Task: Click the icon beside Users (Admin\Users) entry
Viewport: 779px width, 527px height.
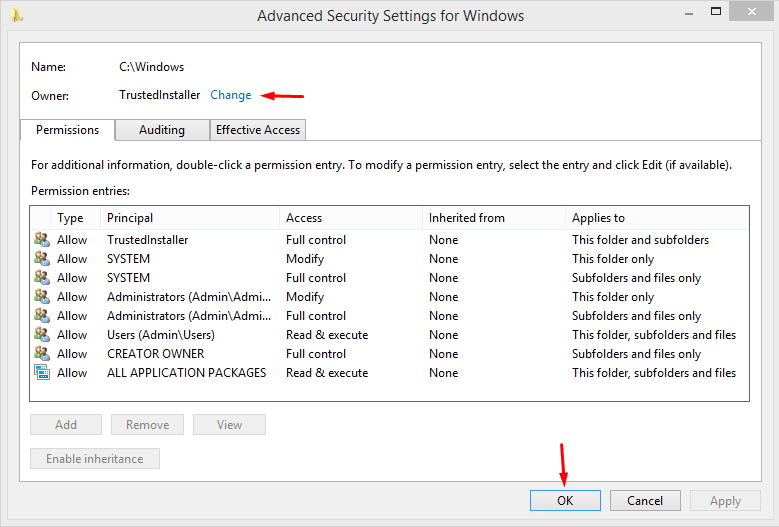Action: coord(42,335)
